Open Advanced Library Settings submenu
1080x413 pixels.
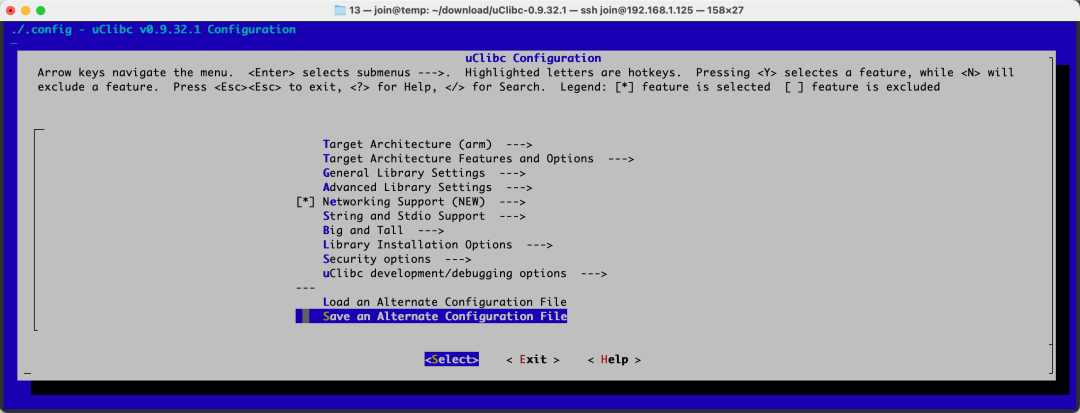tap(427, 187)
